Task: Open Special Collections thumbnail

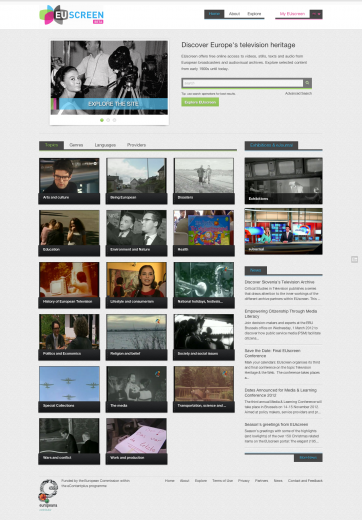Action: pos(69,389)
